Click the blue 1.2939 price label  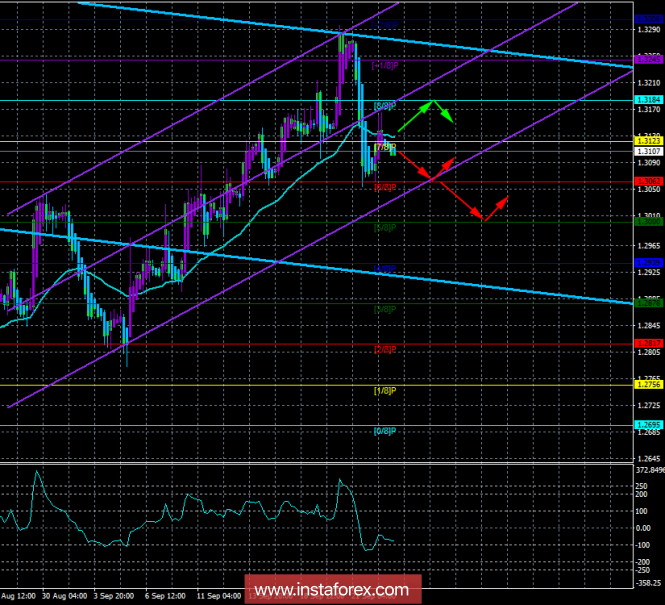coord(648,263)
